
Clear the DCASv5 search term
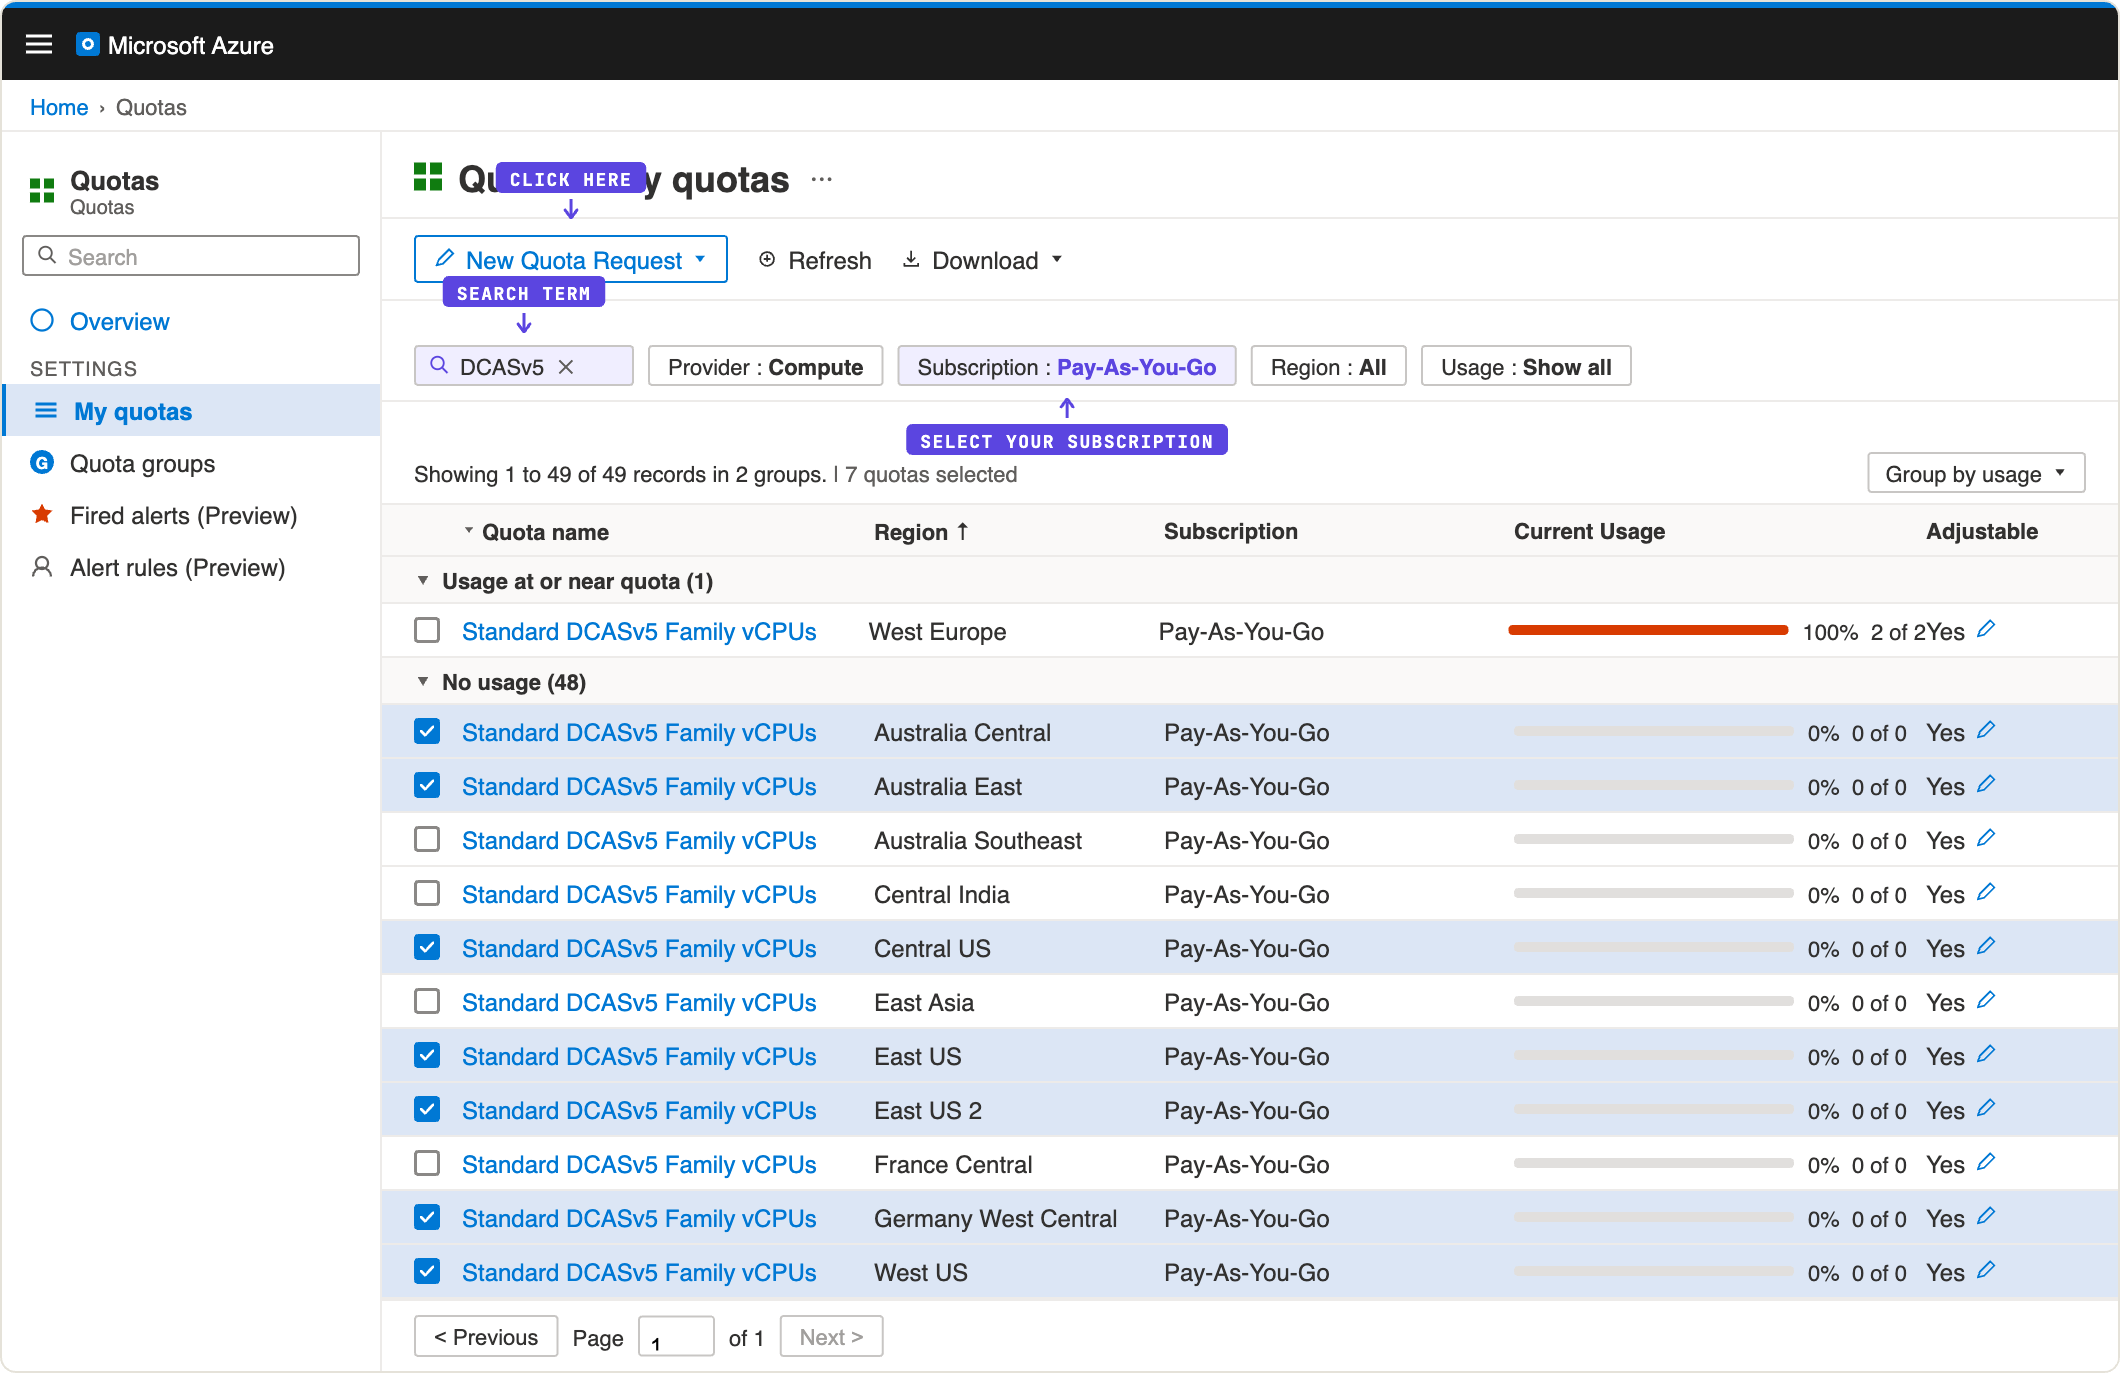click(x=566, y=367)
